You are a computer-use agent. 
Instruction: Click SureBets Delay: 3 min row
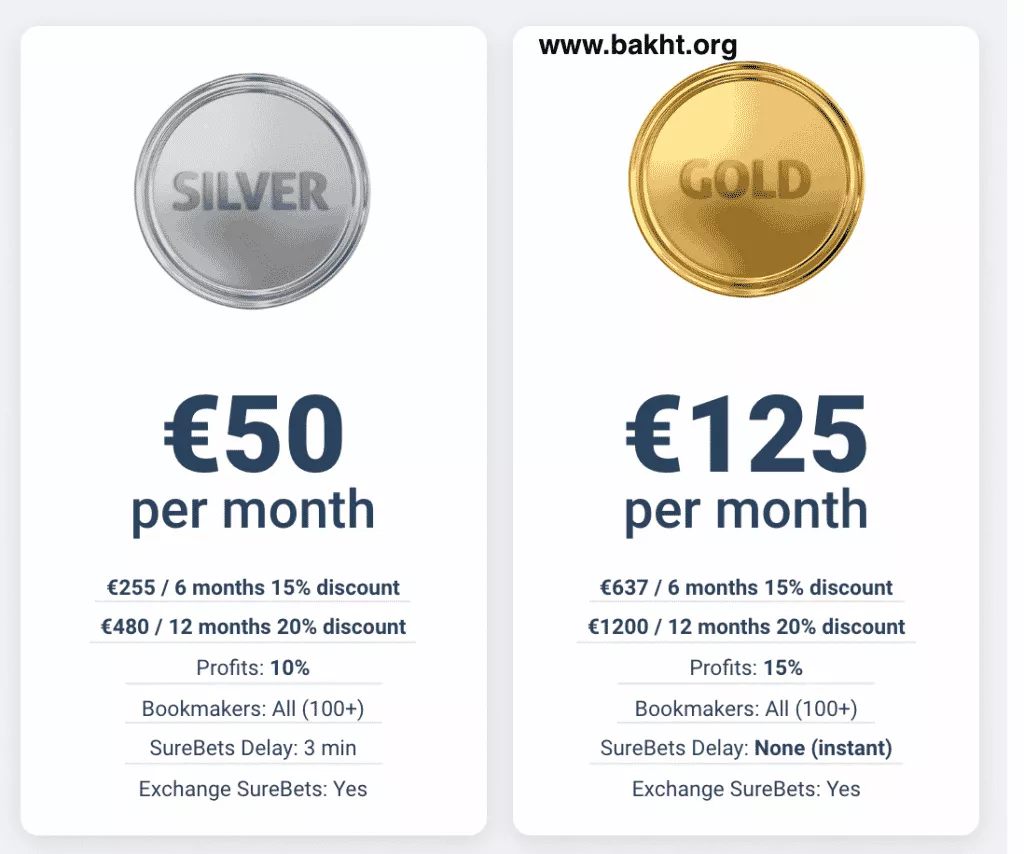click(253, 748)
